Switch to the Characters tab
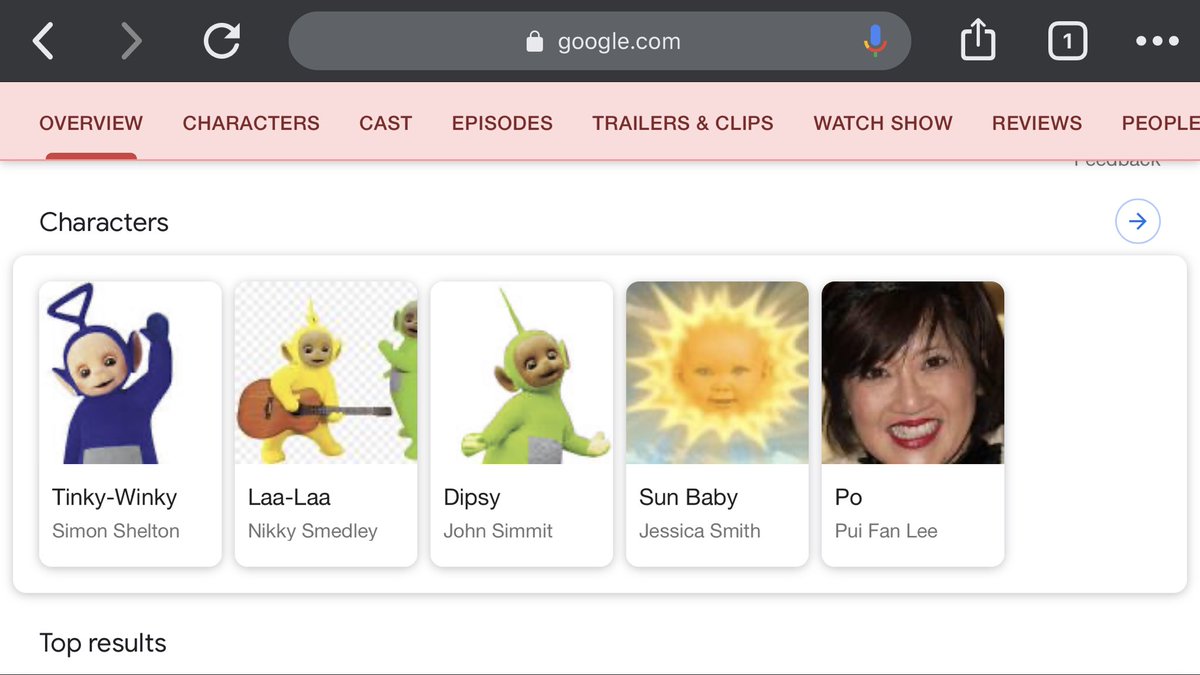Screen dimensions: 1200x675 click(x=251, y=123)
